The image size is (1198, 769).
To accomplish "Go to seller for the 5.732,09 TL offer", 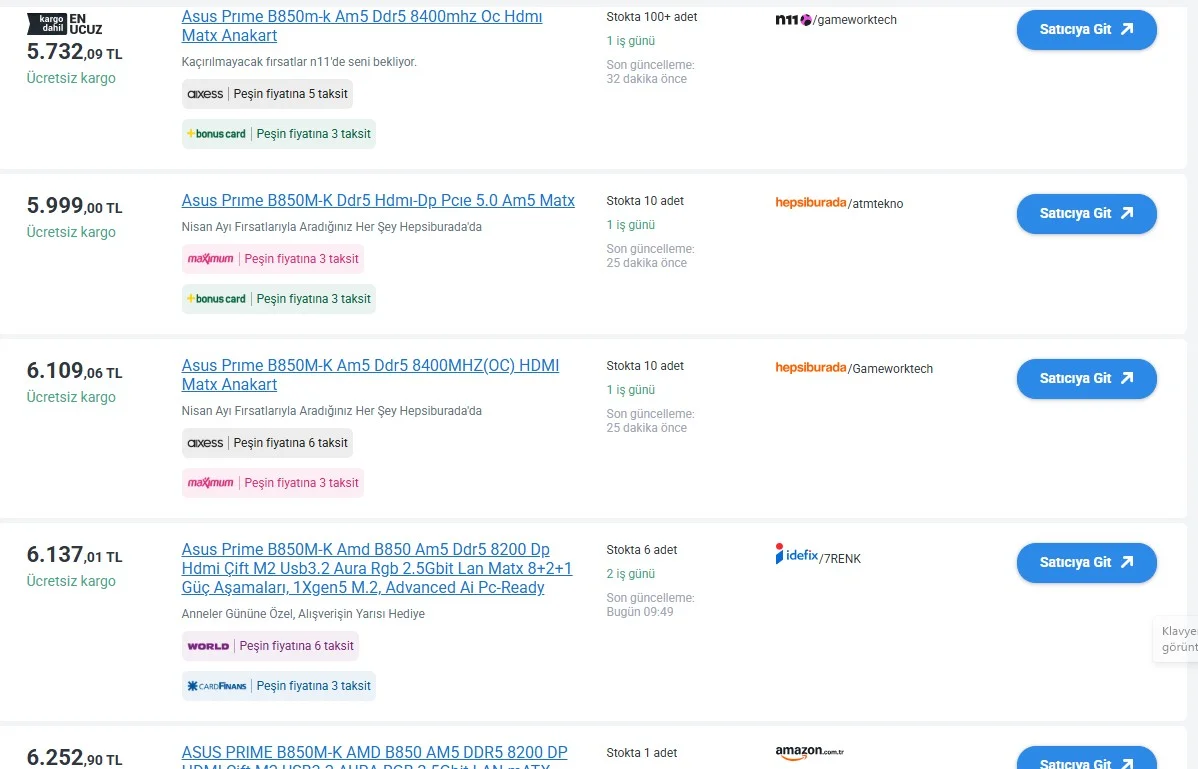I will [1086, 30].
